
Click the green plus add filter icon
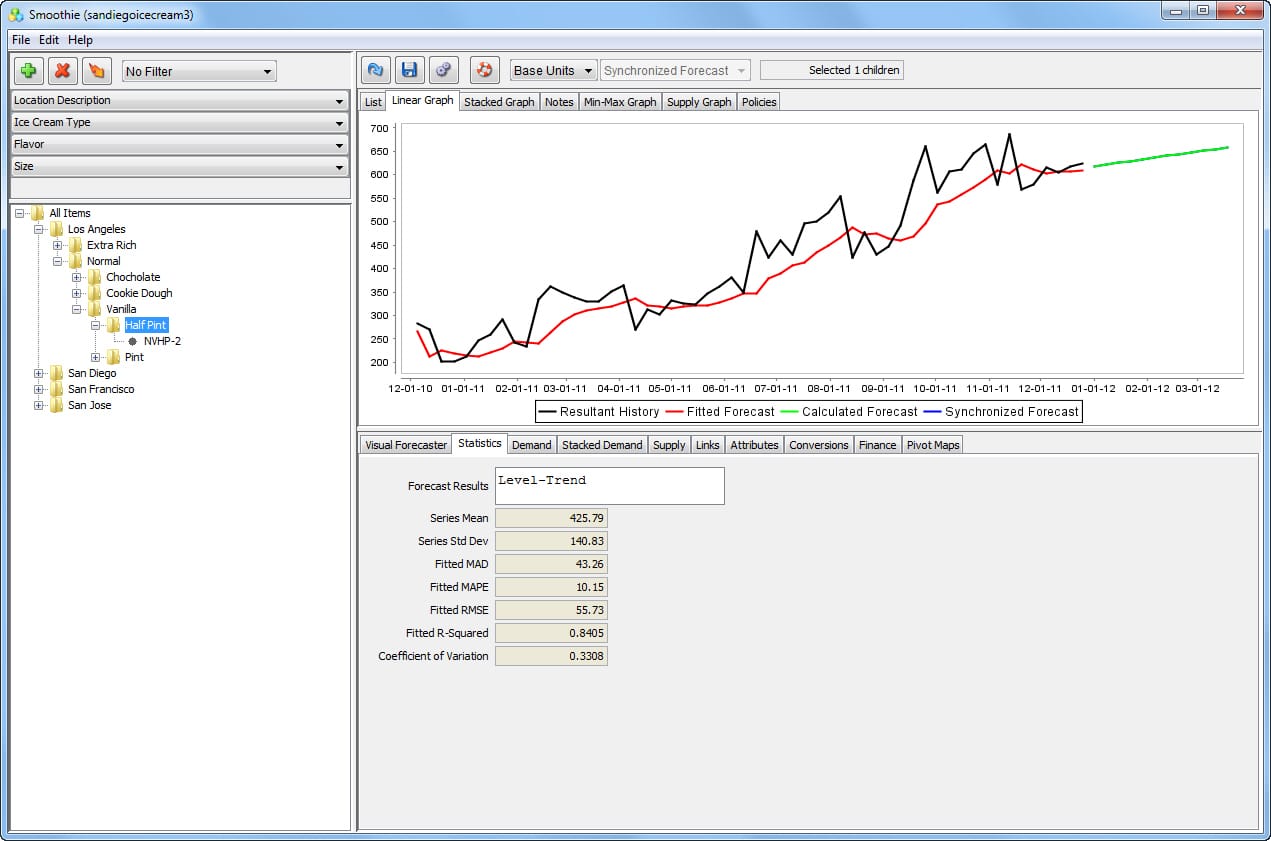click(x=28, y=71)
